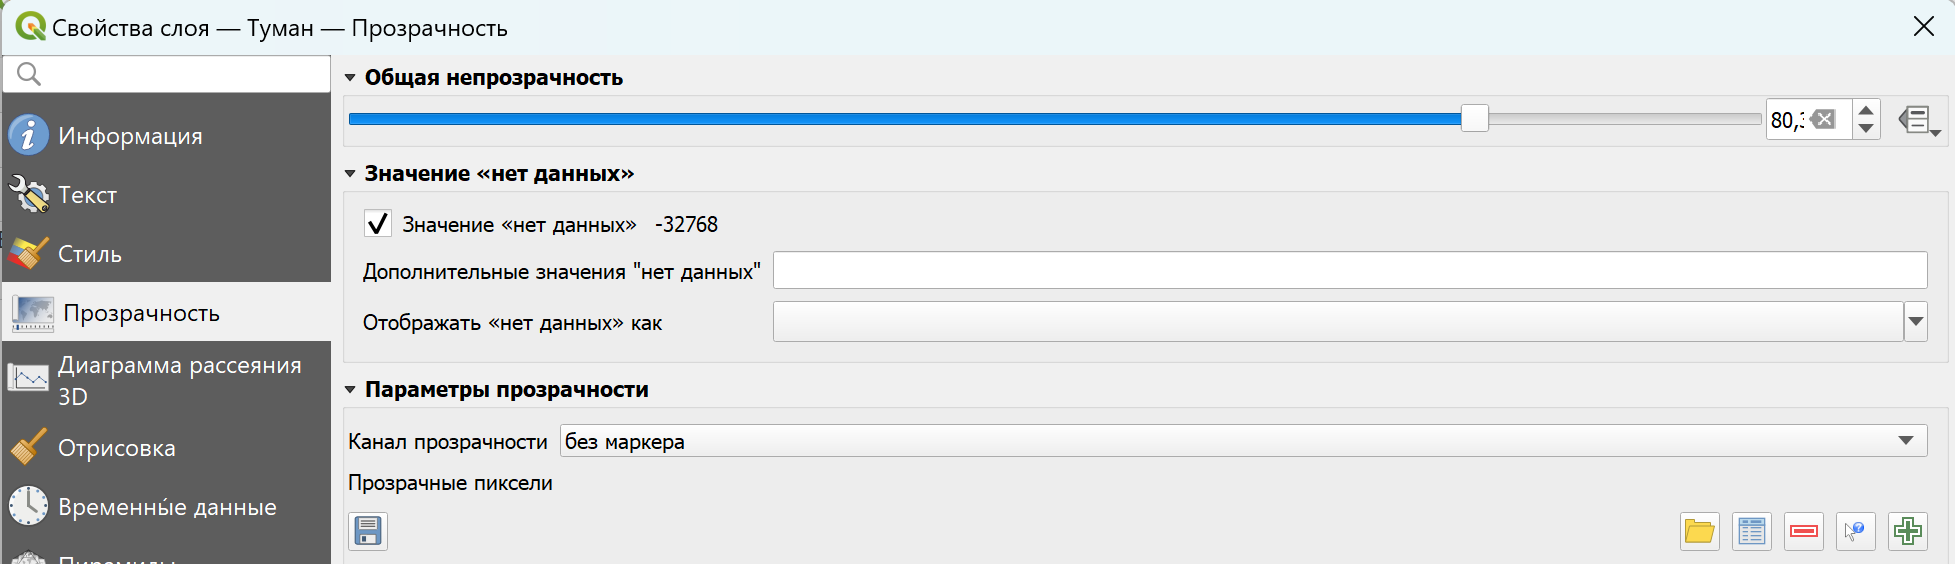Click the data-defined override opacity icon
Screen dimensions: 1955x564
click(1919, 120)
